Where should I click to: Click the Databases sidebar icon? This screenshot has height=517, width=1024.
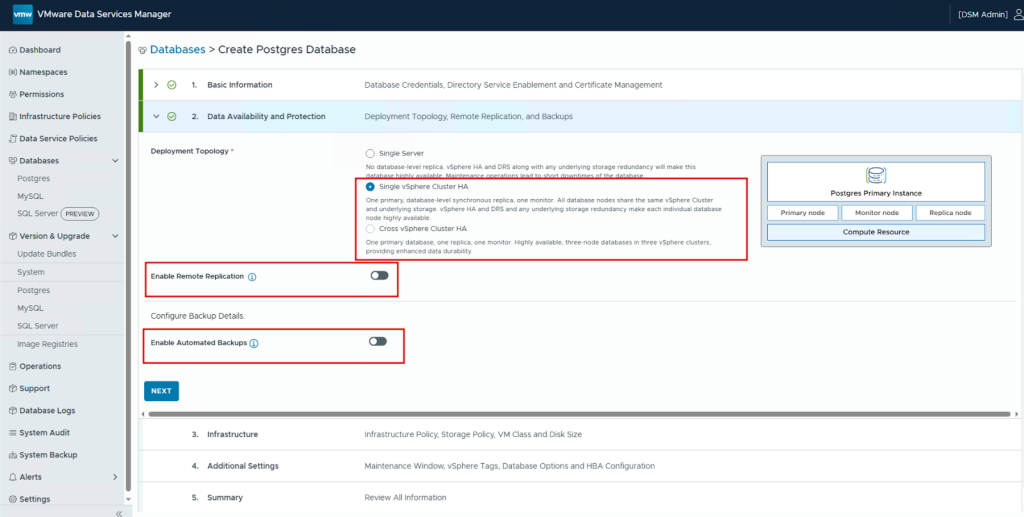(13, 161)
